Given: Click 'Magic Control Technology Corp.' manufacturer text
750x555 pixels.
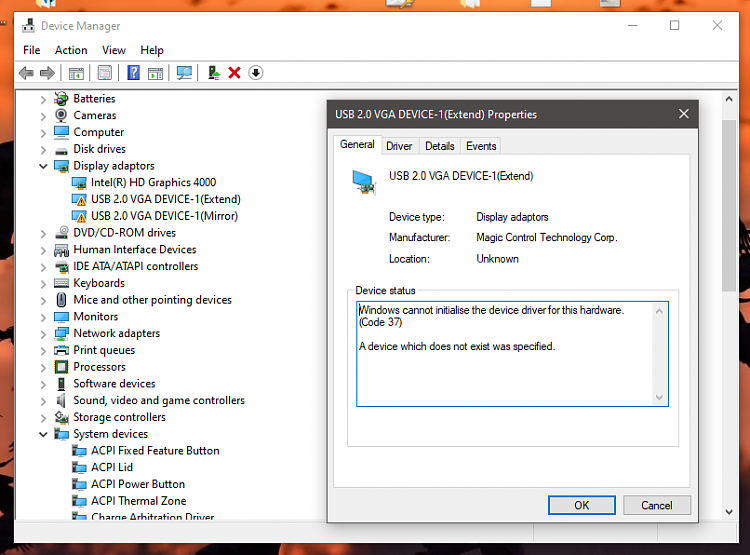Looking at the screenshot, I should [547, 237].
